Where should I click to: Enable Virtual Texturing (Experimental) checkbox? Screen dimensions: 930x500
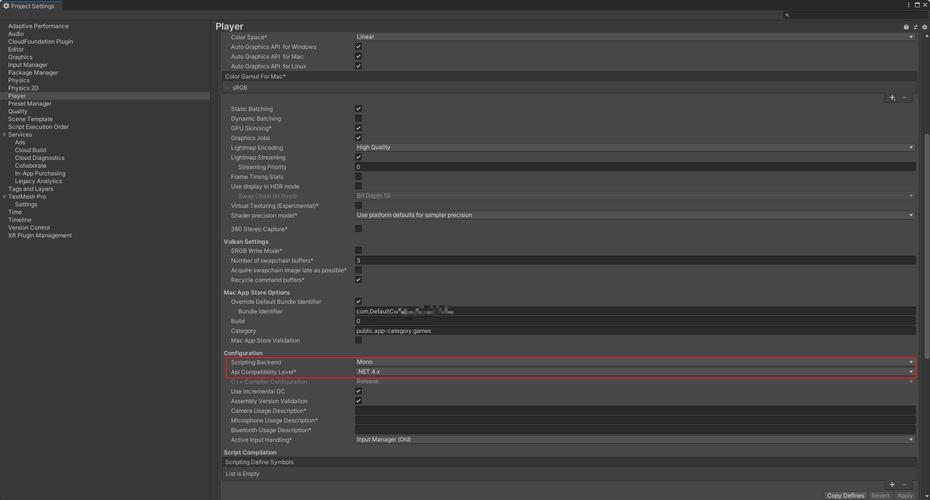358,206
